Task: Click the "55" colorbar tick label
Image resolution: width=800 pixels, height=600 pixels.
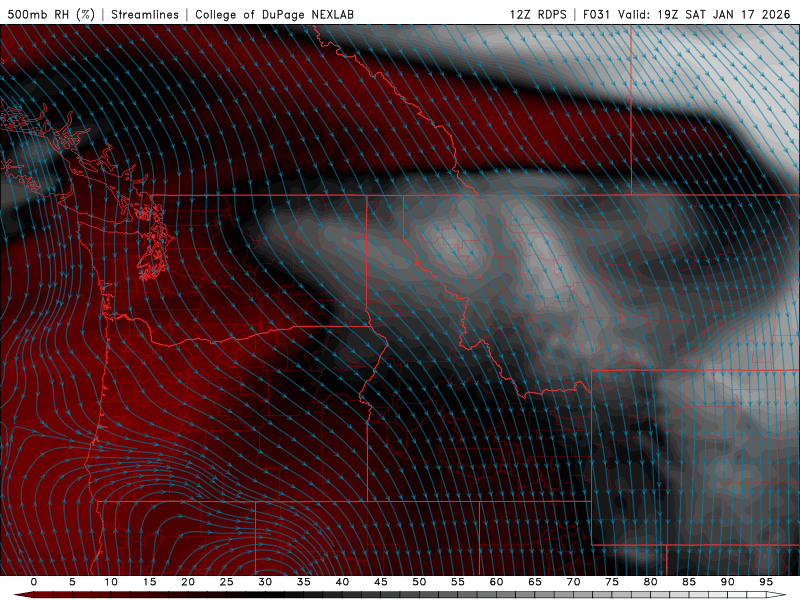Action: [x=458, y=582]
